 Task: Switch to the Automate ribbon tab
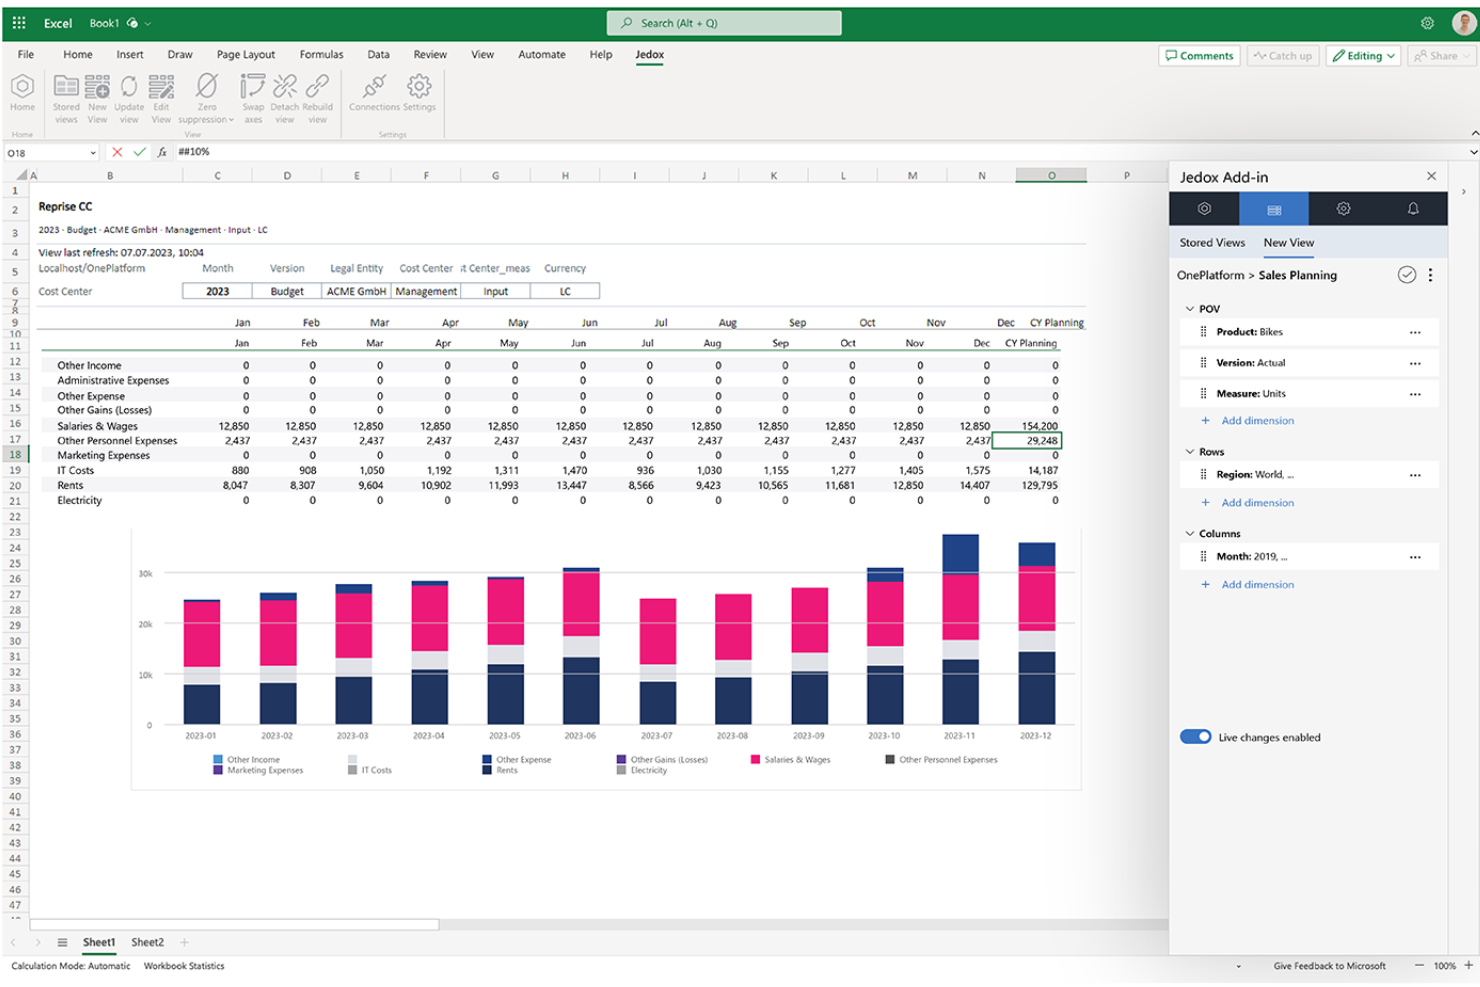click(x=541, y=55)
